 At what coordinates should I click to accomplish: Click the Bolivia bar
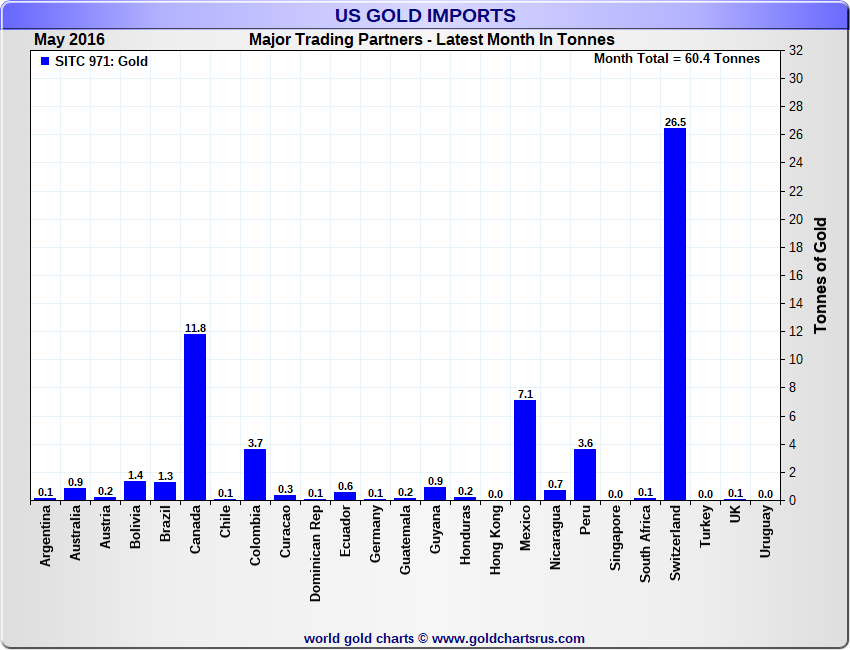pyautogui.click(x=135, y=490)
